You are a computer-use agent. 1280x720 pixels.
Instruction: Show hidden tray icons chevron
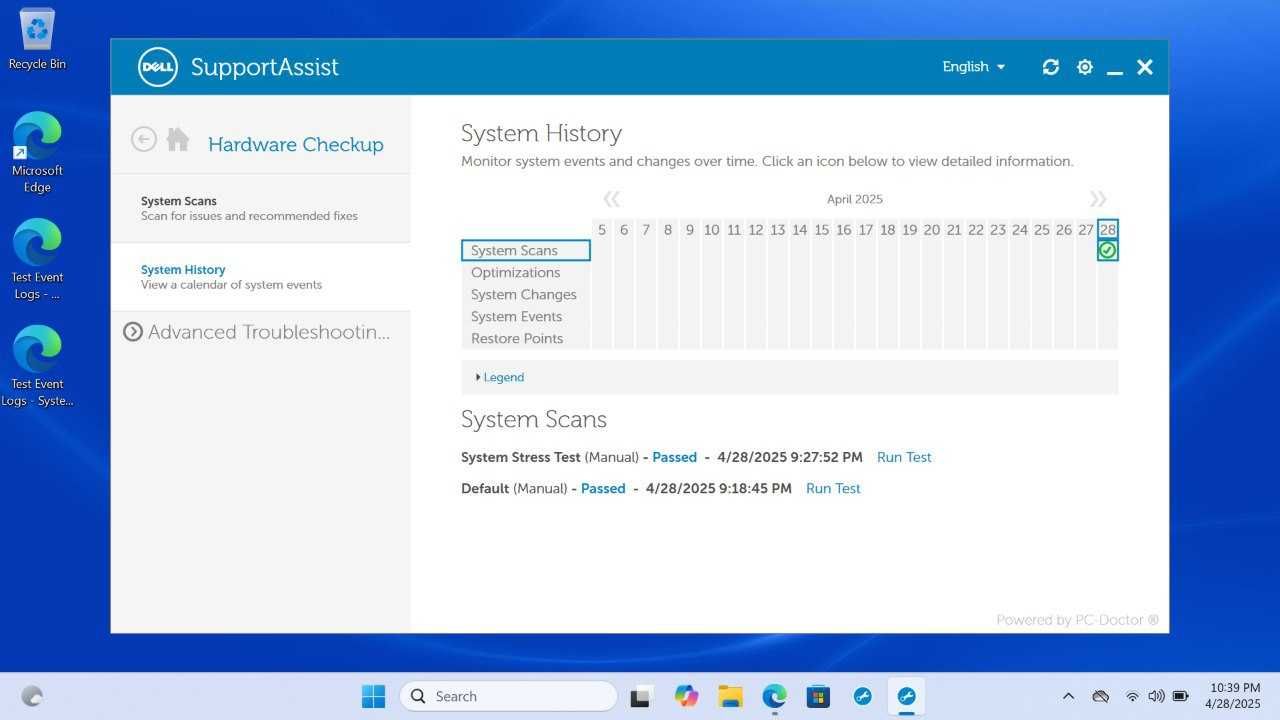(x=1068, y=696)
